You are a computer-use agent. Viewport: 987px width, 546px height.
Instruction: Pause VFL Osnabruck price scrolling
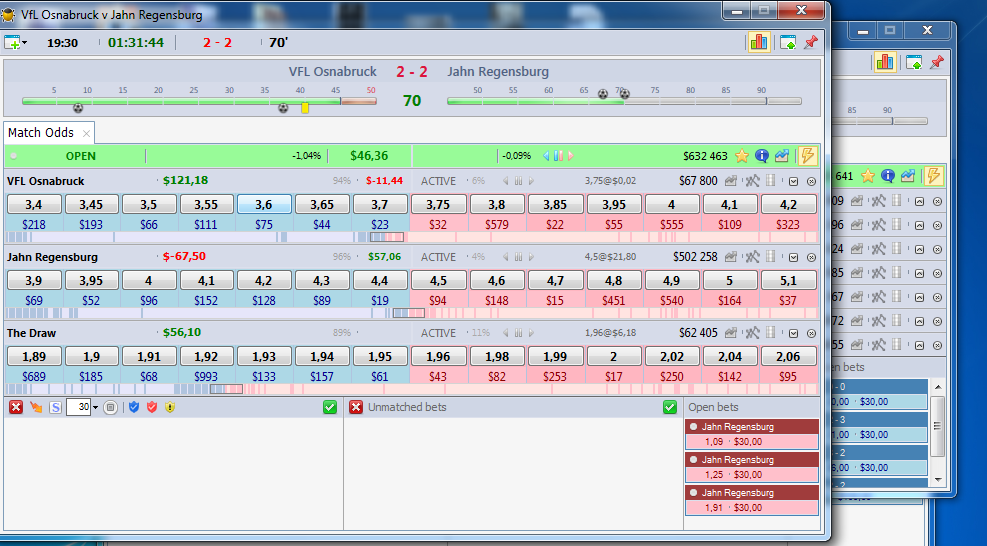518,181
